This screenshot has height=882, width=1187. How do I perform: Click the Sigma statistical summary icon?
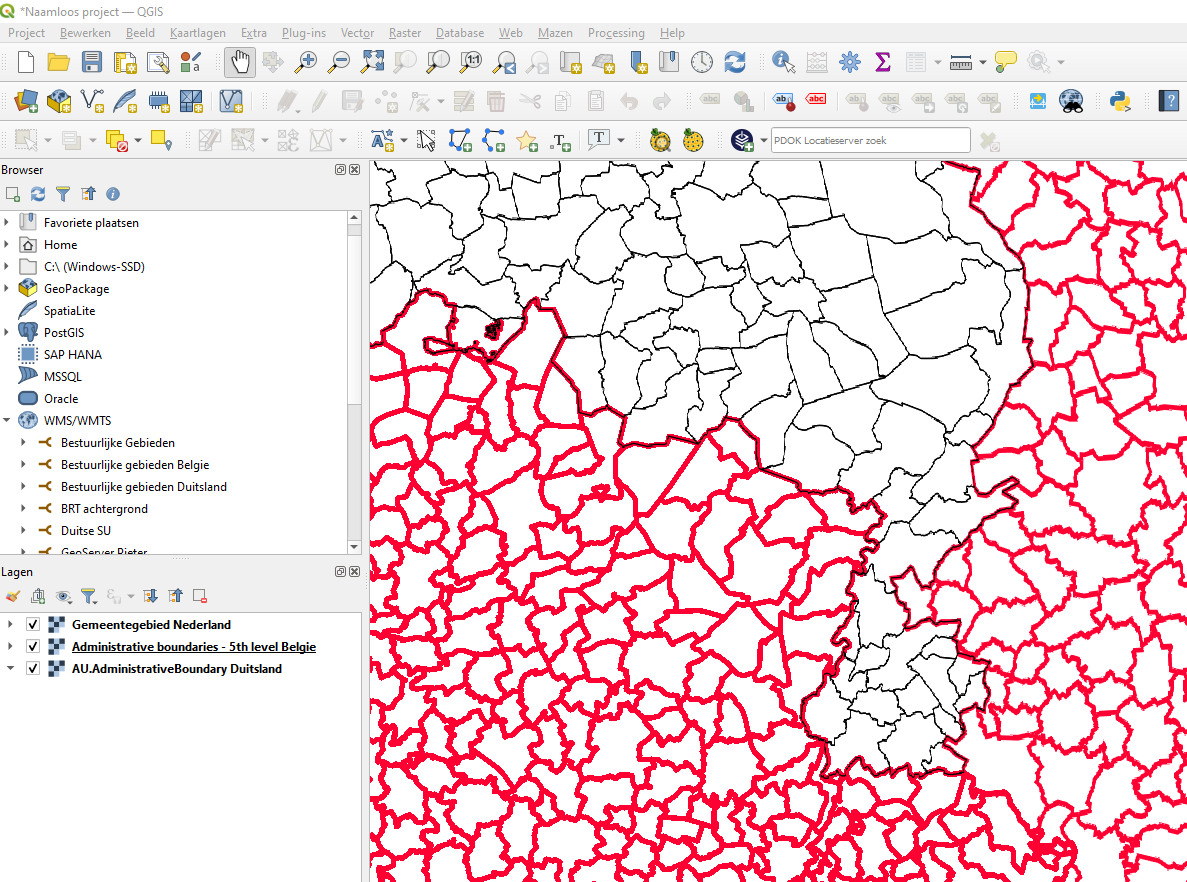pyautogui.click(x=883, y=62)
